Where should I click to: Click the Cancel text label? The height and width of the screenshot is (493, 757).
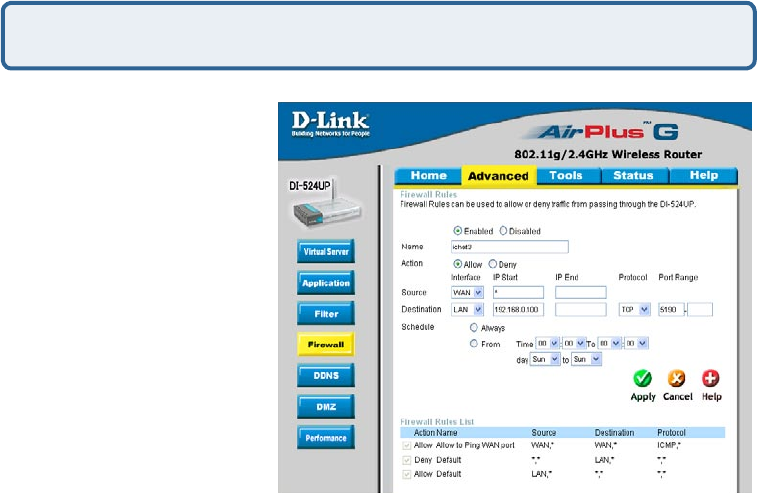point(677,396)
